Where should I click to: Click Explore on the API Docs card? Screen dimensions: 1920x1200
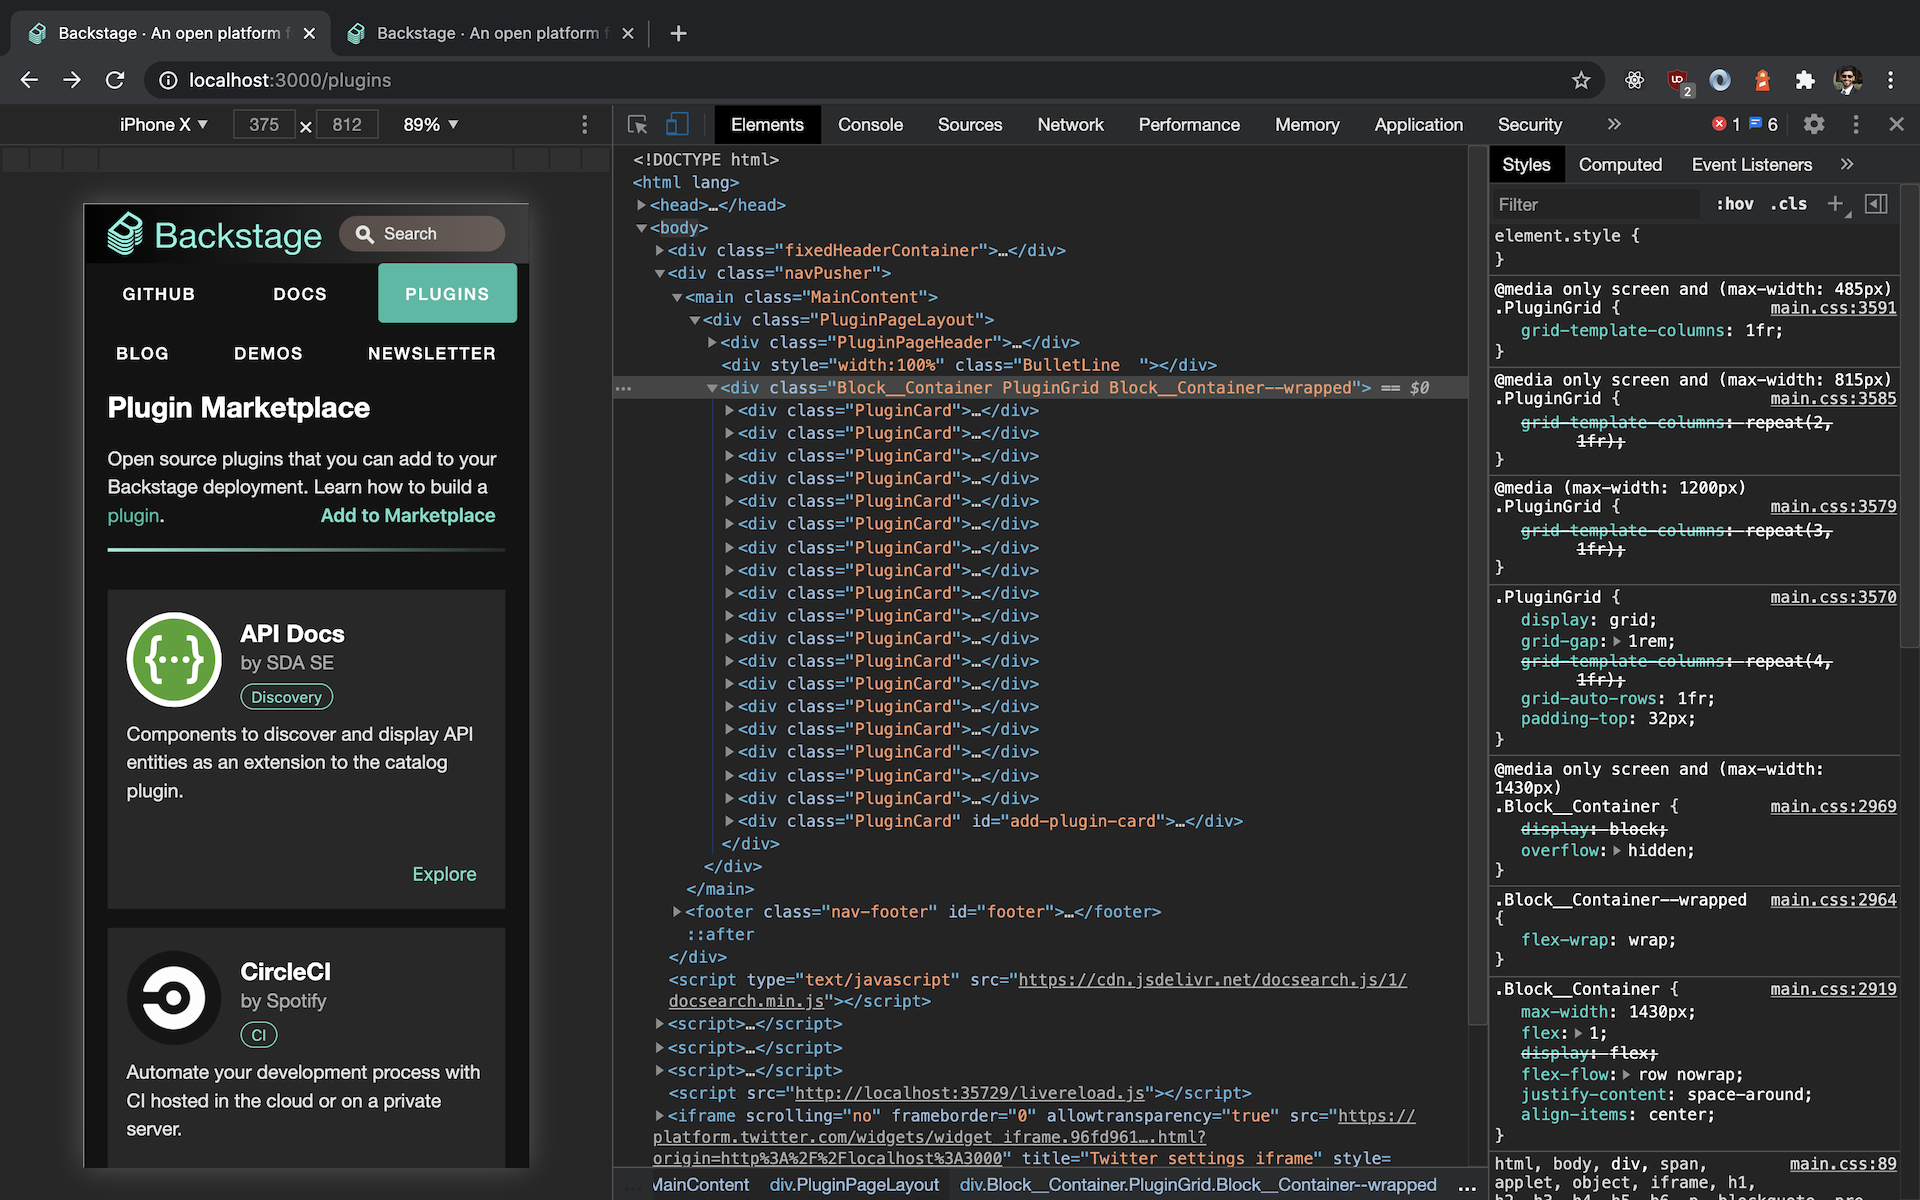click(x=444, y=874)
